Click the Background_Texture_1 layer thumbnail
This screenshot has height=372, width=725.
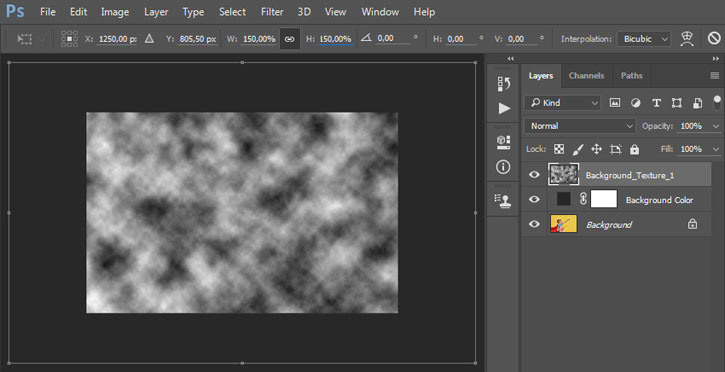pyautogui.click(x=564, y=175)
